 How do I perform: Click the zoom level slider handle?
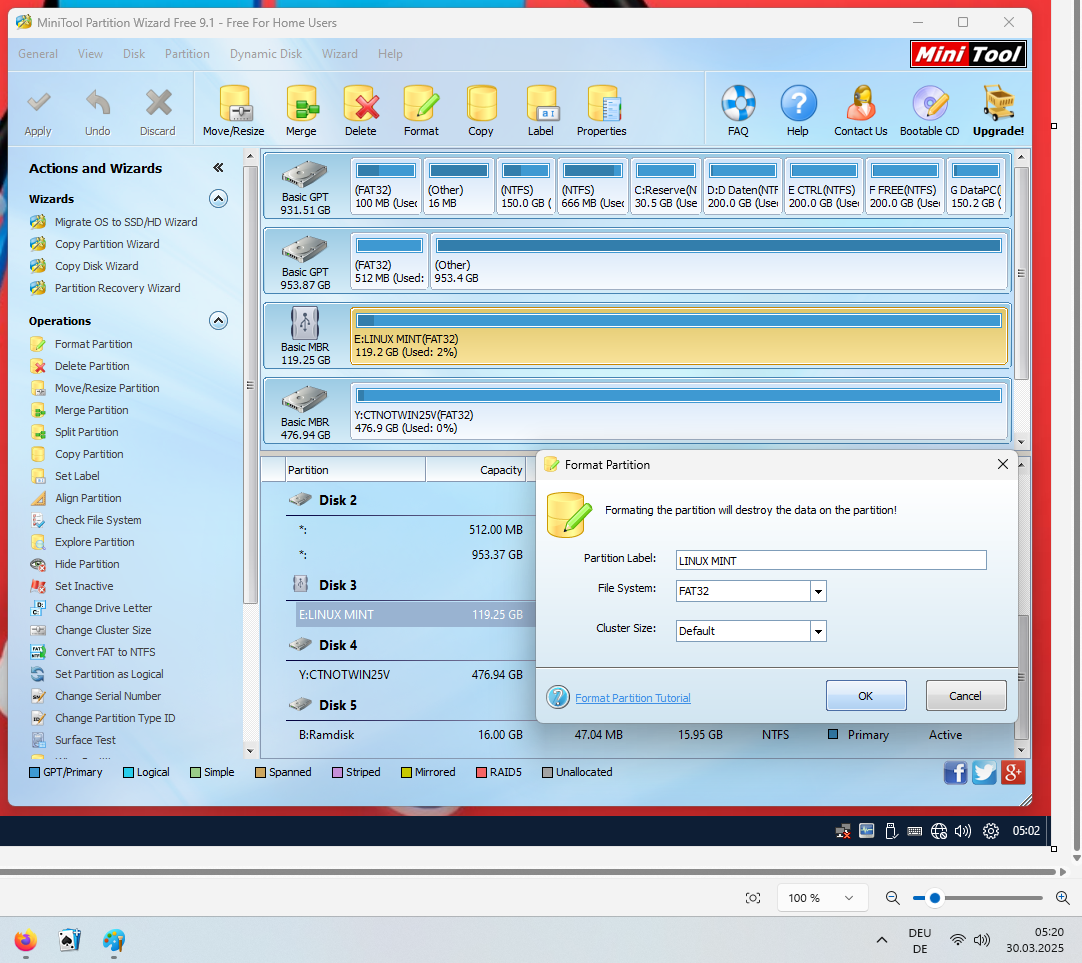click(x=935, y=897)
